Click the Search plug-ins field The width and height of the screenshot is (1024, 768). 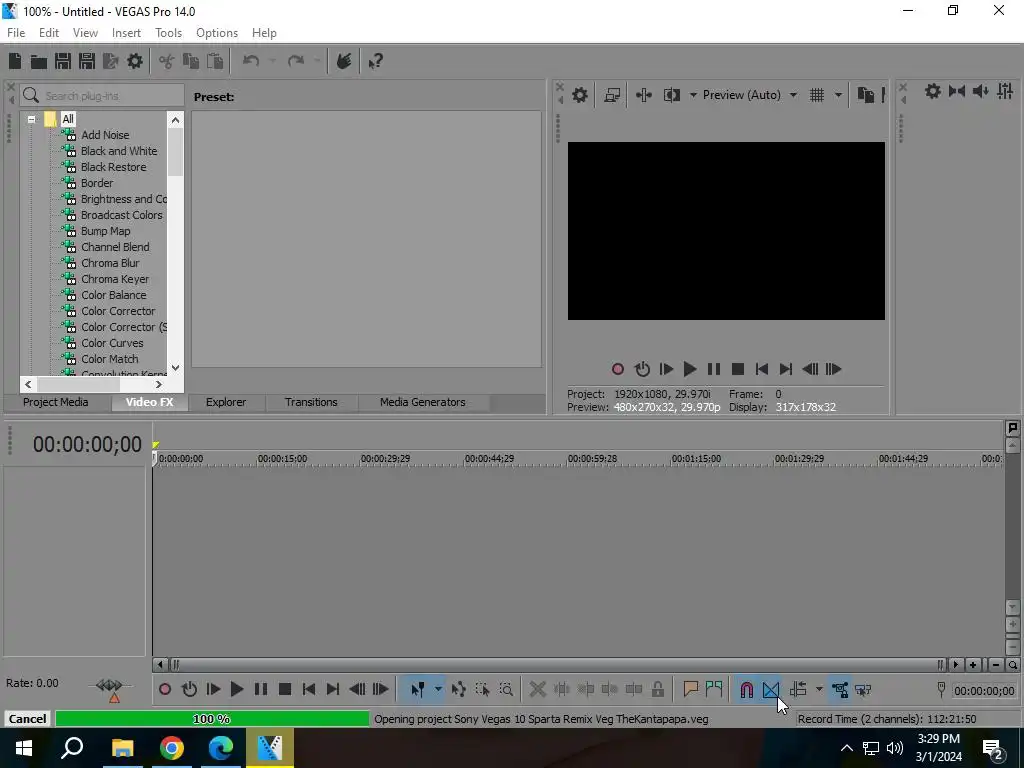tap(102, 96)
